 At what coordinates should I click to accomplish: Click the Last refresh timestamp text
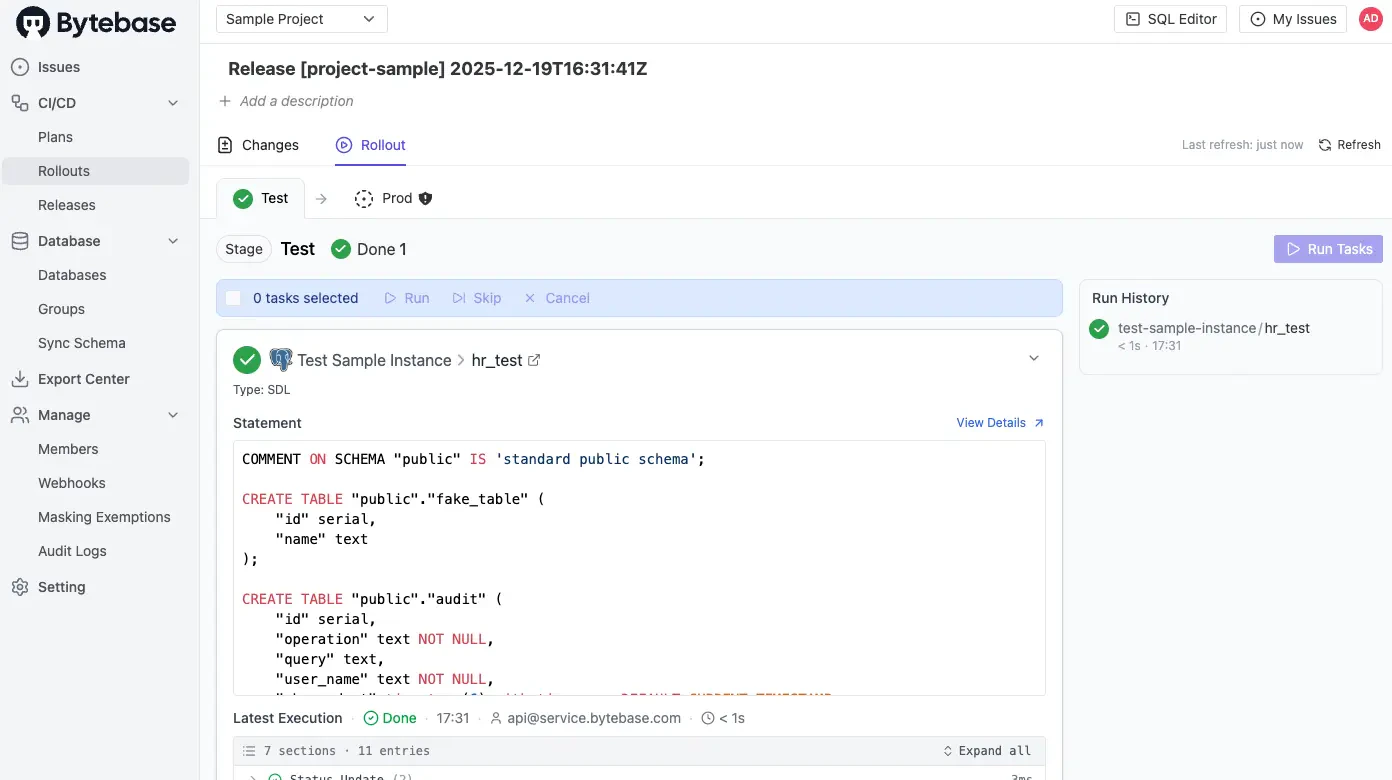point(1242,145)
